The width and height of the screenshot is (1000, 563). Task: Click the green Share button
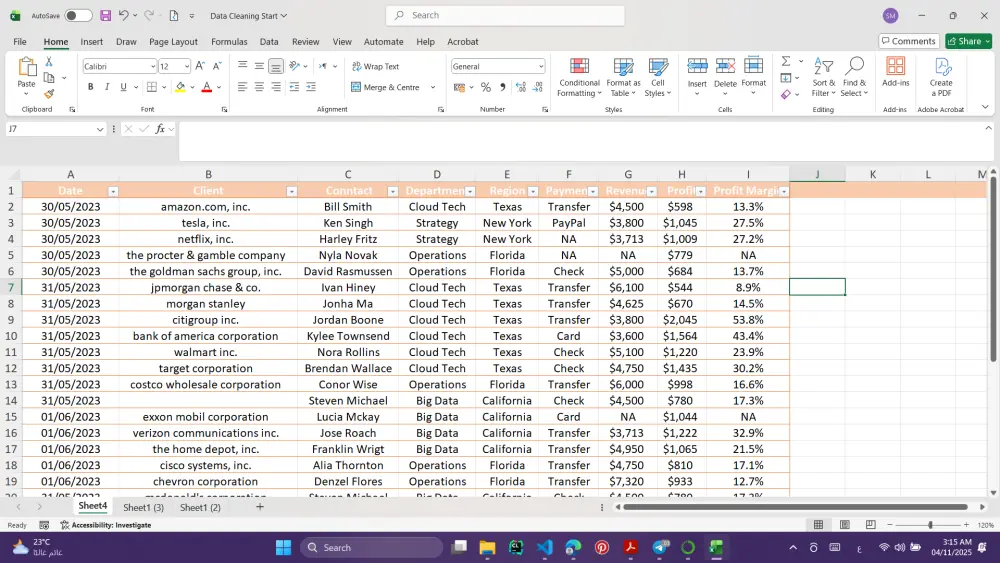(x=969, y=41)
